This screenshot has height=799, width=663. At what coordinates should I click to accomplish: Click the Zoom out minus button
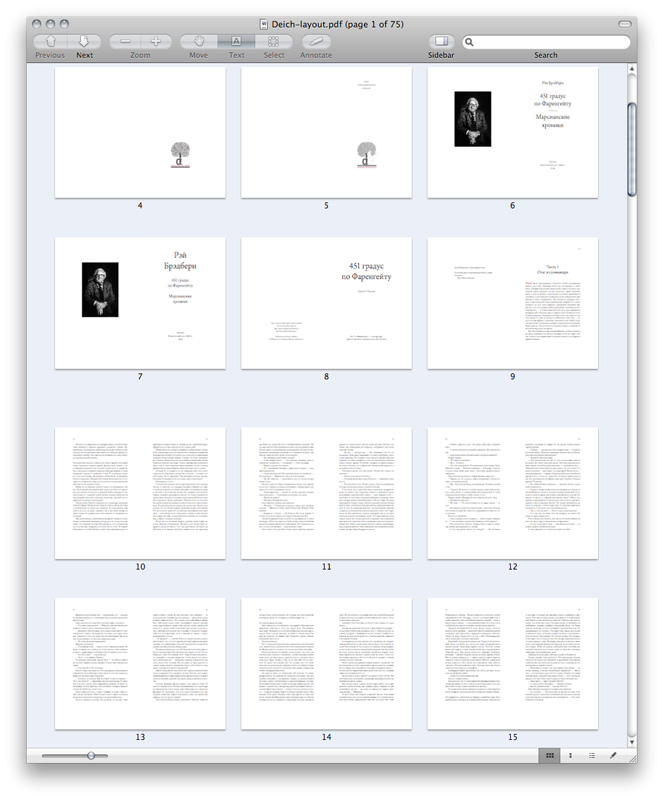(x=125, y=42)
